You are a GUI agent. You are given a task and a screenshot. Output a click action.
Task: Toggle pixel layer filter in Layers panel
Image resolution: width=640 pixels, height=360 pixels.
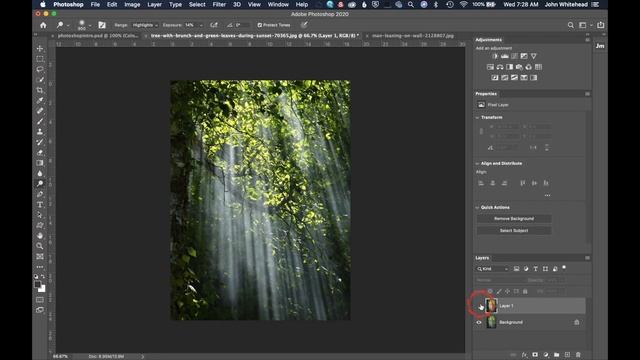[x=516, y=269]
